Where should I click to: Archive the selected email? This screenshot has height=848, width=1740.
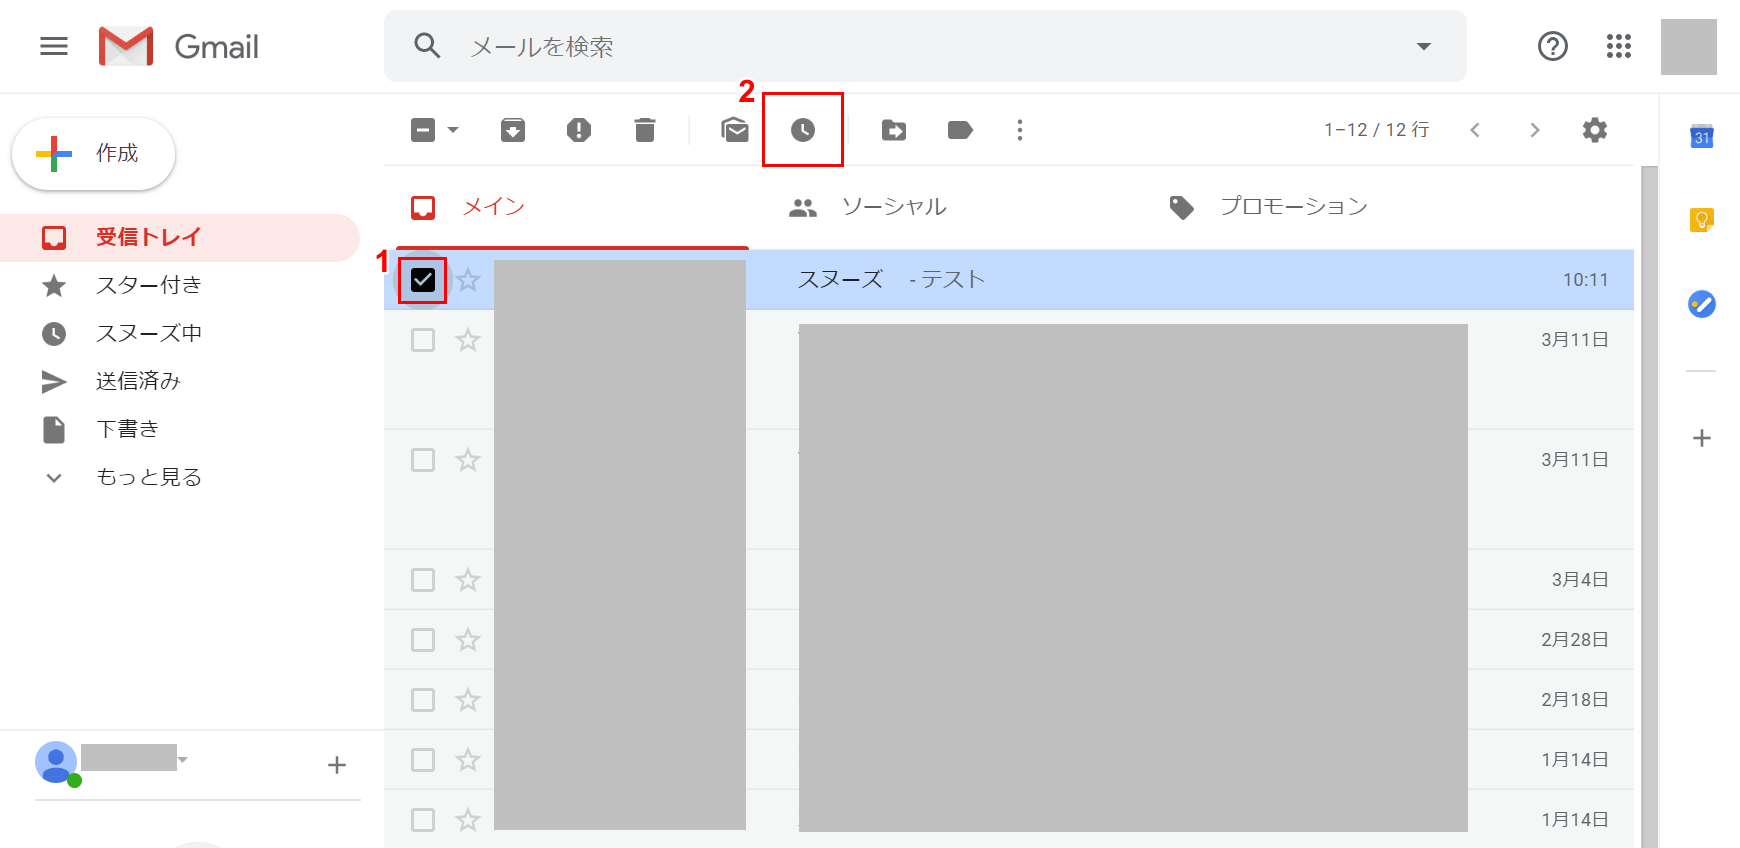(x=513, y=130)
